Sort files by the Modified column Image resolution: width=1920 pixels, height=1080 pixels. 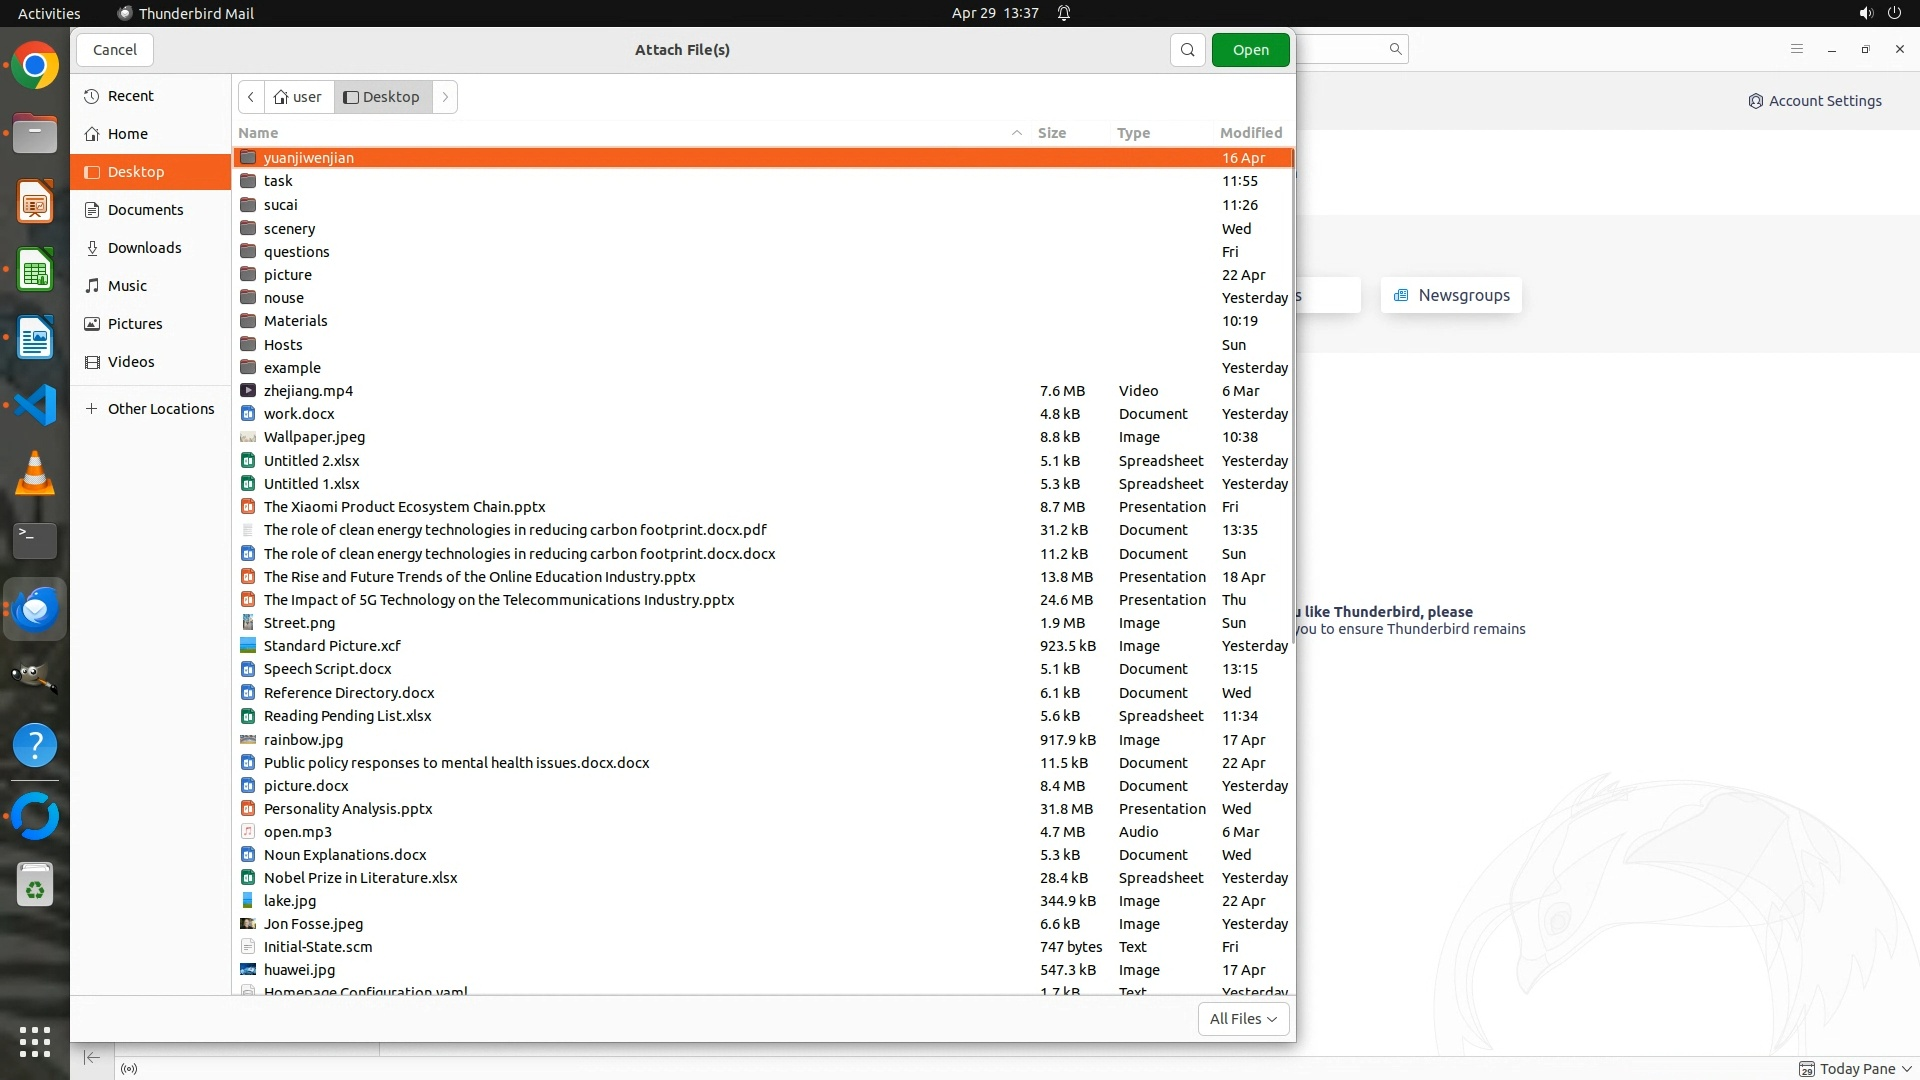click(x=1250, y=133)
